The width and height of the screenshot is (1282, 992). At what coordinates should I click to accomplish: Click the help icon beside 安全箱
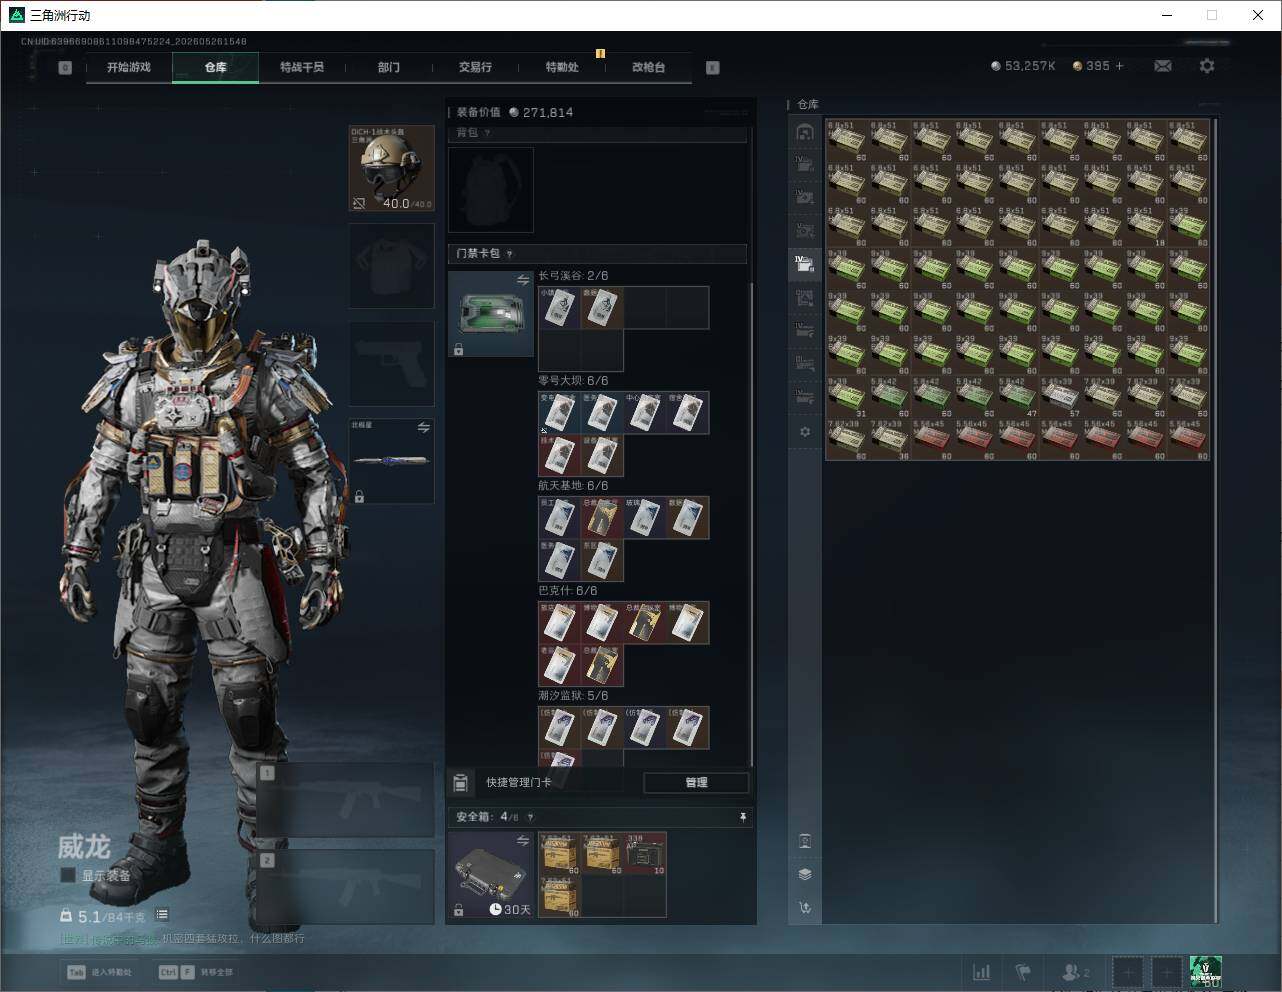(530, 817)
